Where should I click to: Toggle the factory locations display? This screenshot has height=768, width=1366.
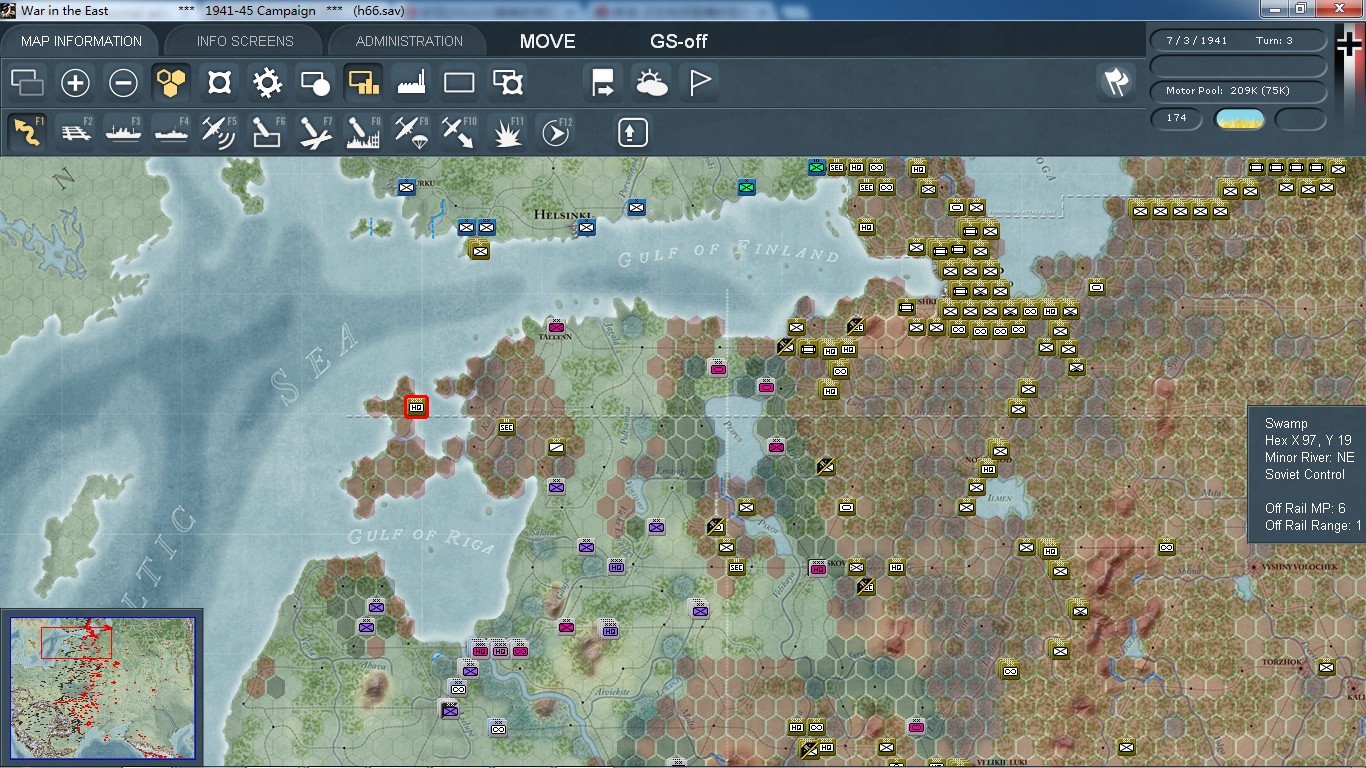(x=411, y=83)
